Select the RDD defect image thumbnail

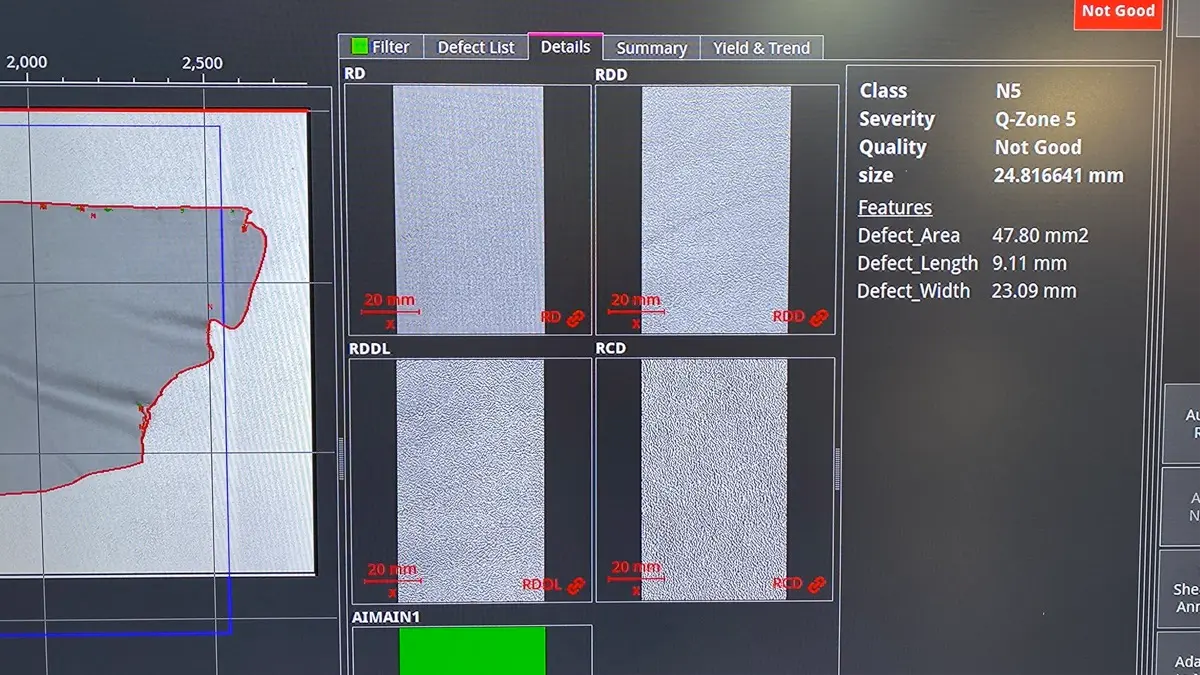tap(716, 209)
